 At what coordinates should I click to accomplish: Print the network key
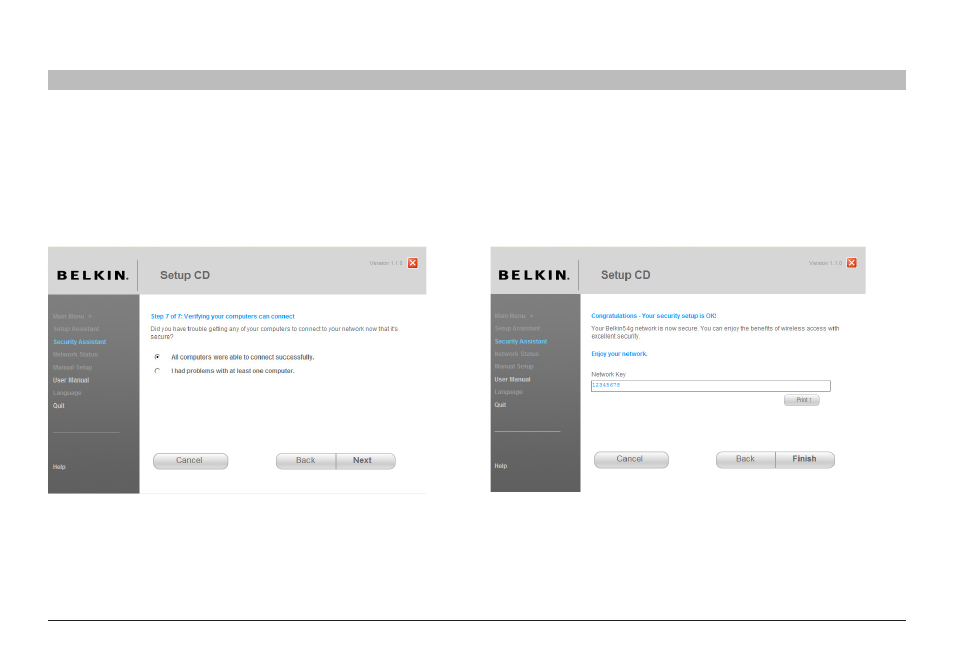click(x=802, y=400)
